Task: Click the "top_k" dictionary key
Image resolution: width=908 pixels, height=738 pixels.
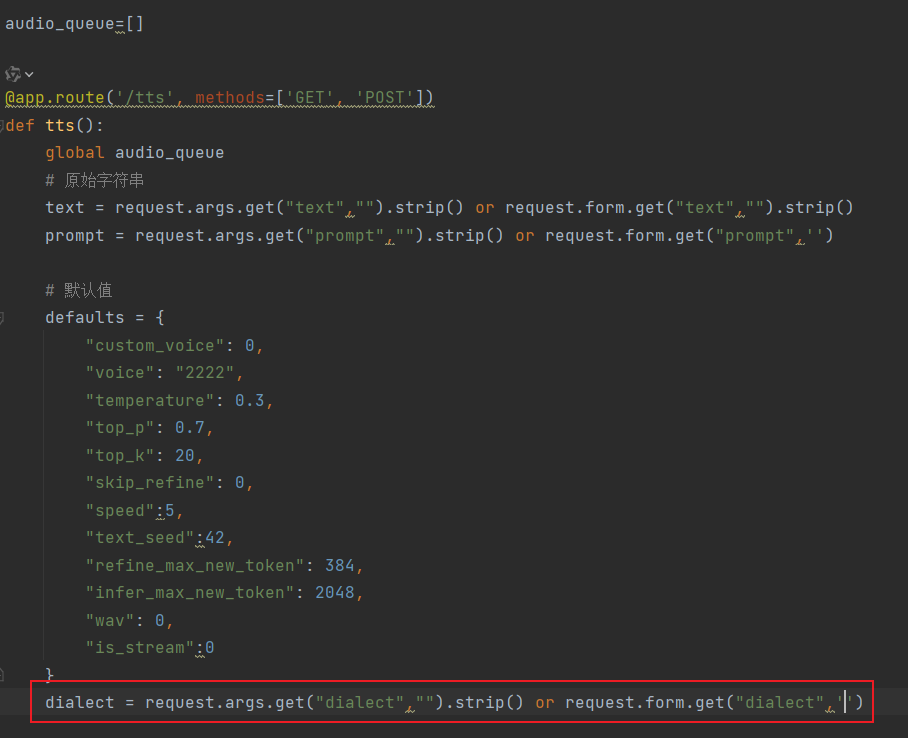Action: click(120, 455)
